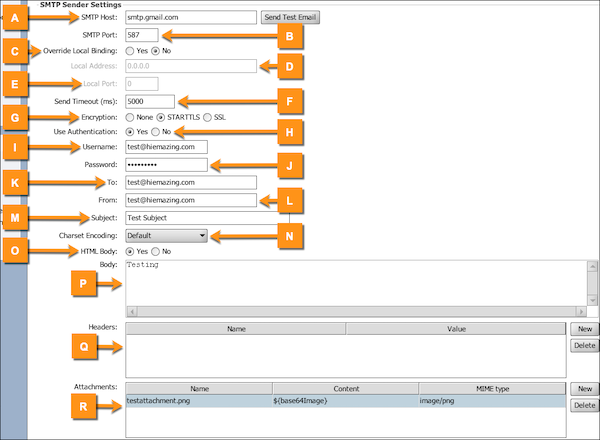Image resolution: width=600 pixels, height=440 pixels.
Task: Click New button beside Headers table
Action: click(x=582, y=328)
